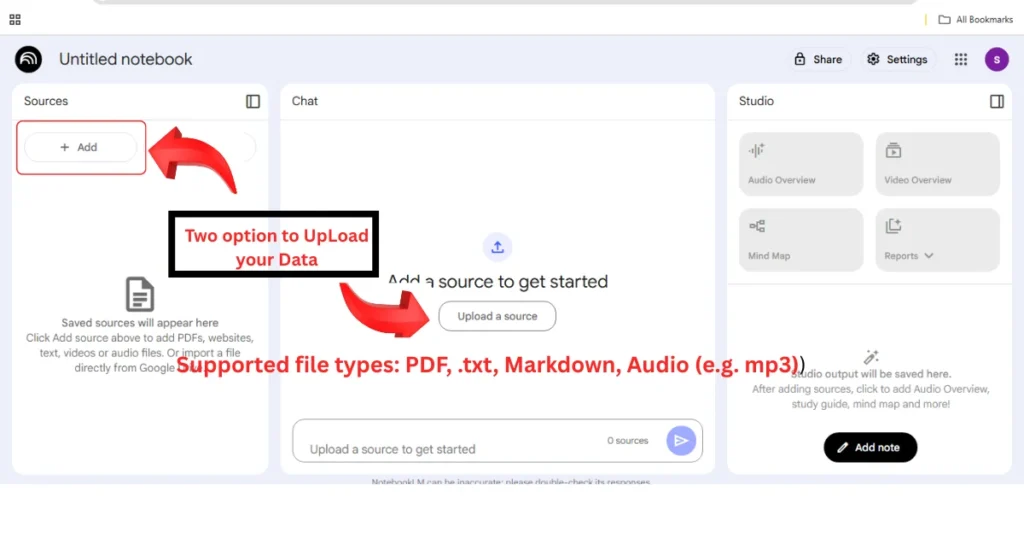Click 'Saved sources will appear here' text
This screenshot has height=538, width=1024.
(x=140, y=323)
